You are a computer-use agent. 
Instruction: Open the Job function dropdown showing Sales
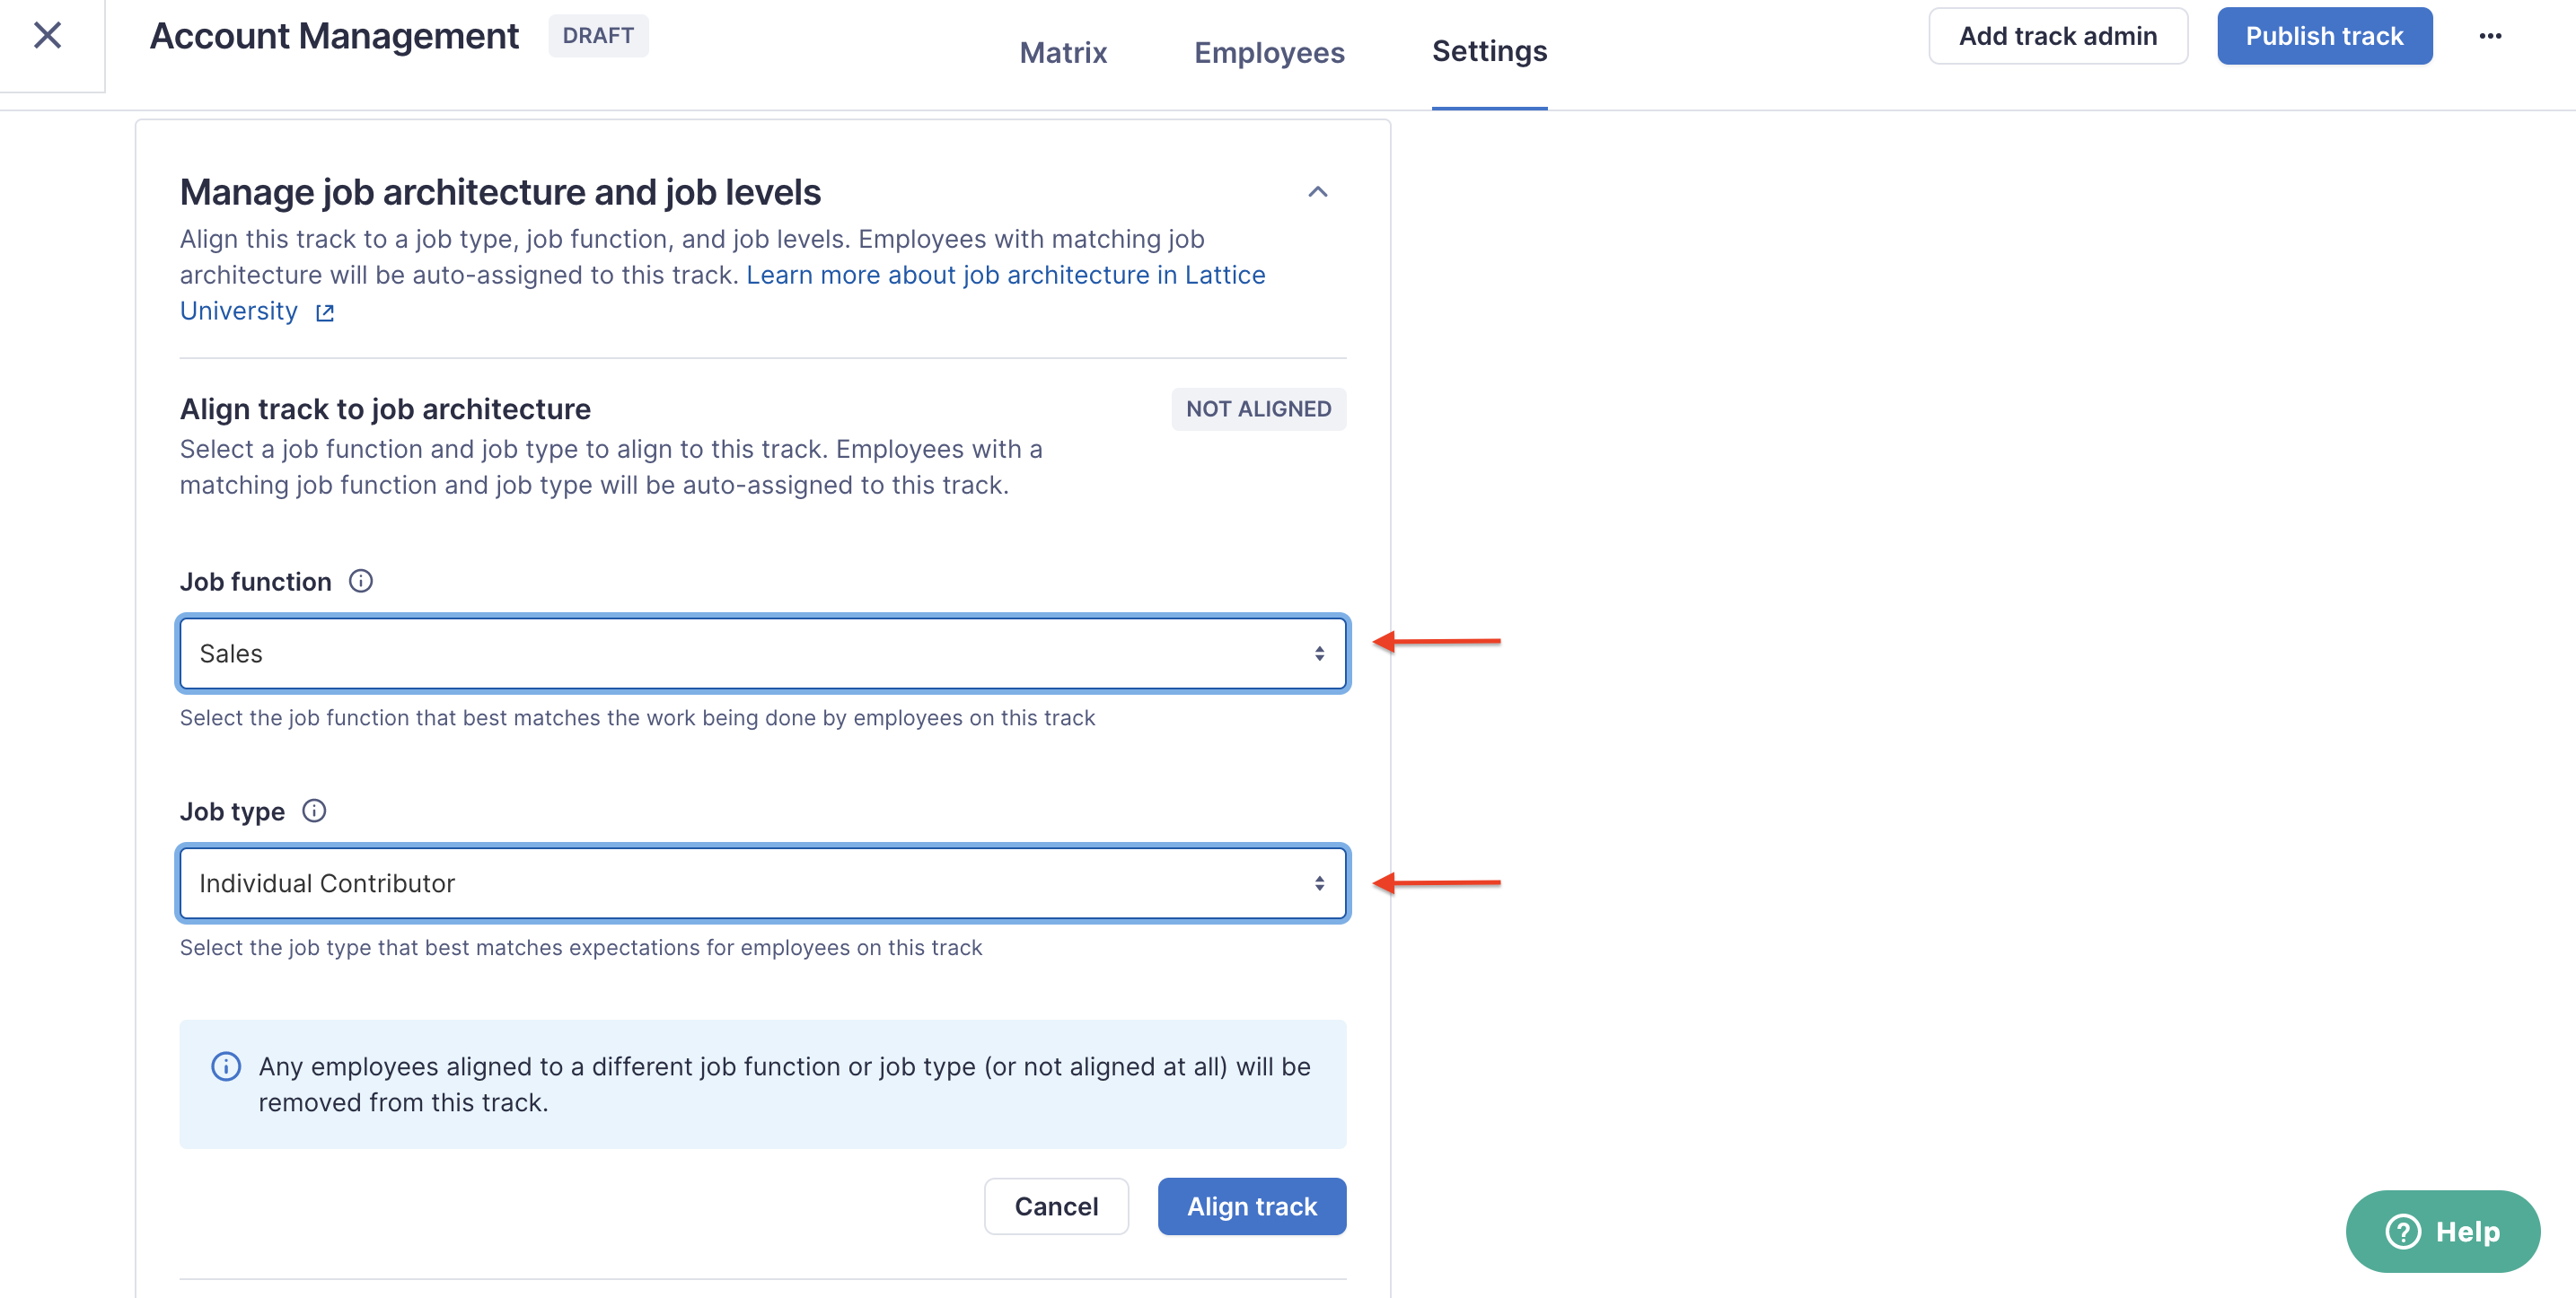click(763, 653)
